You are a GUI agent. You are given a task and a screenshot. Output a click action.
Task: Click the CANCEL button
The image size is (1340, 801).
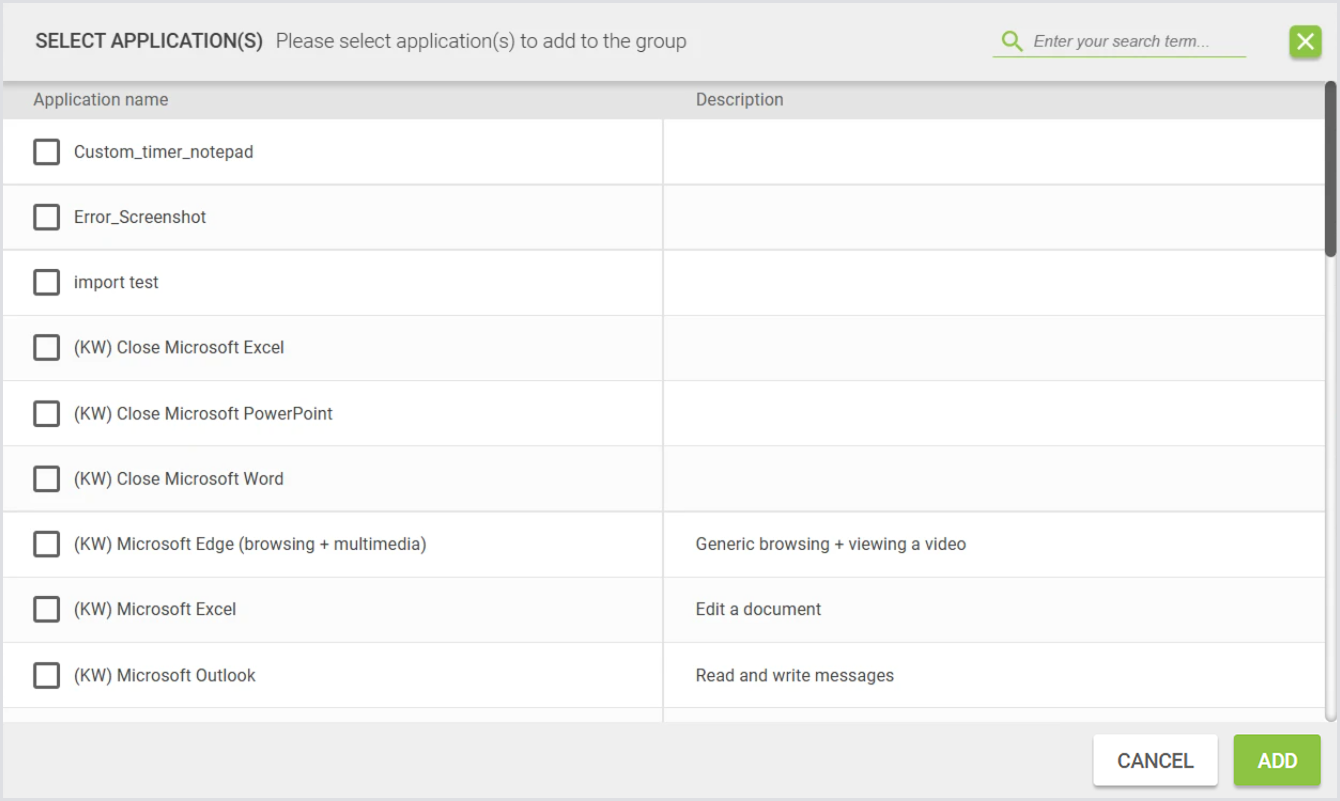1155,761
